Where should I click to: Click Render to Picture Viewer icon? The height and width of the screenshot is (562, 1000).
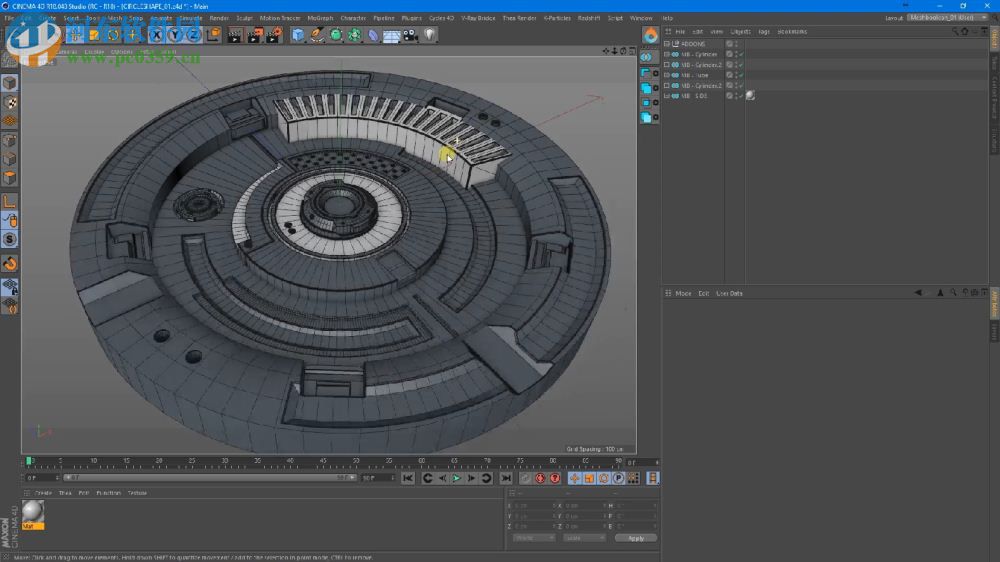(254, 35)
